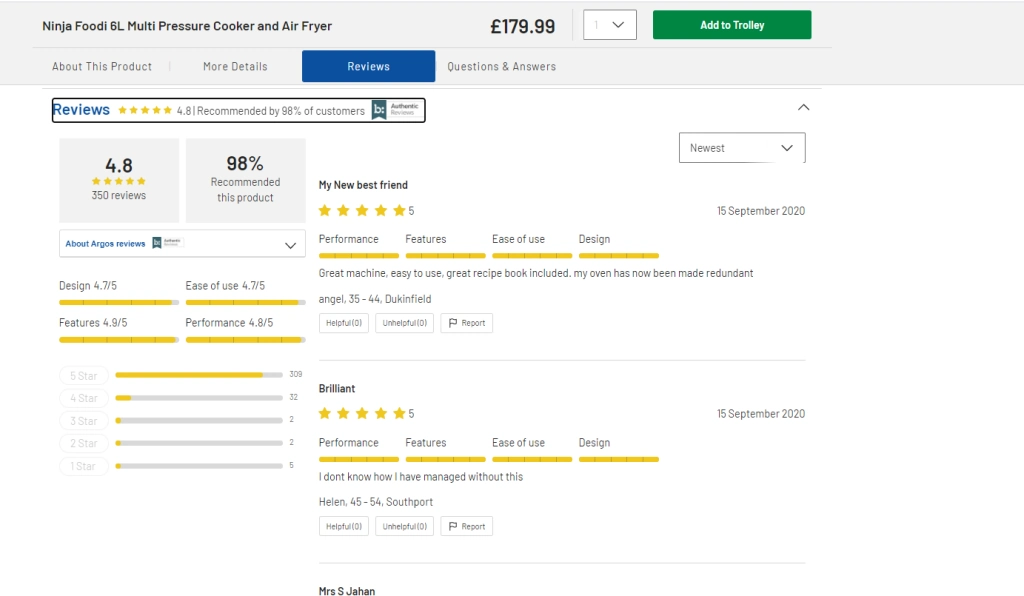Click the small stars under the 4.8 score
1024x596 pixels.
coord(119,181)
